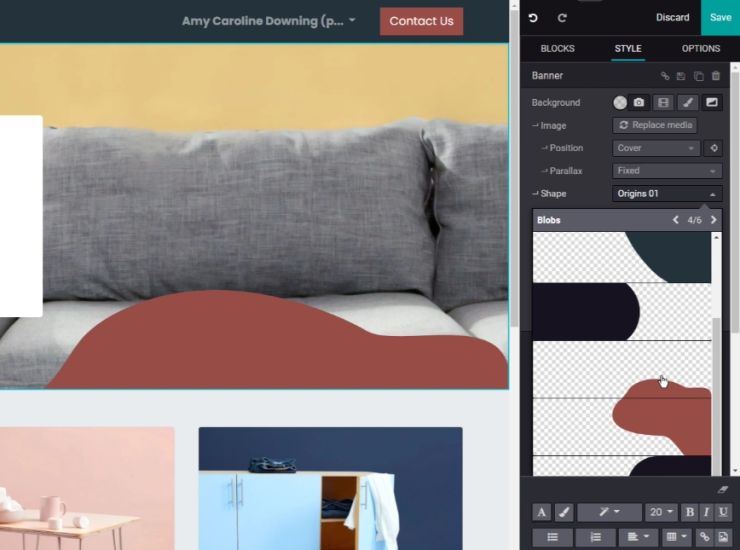Delete the Banner block with trash icon

click(x=716, y=76)
